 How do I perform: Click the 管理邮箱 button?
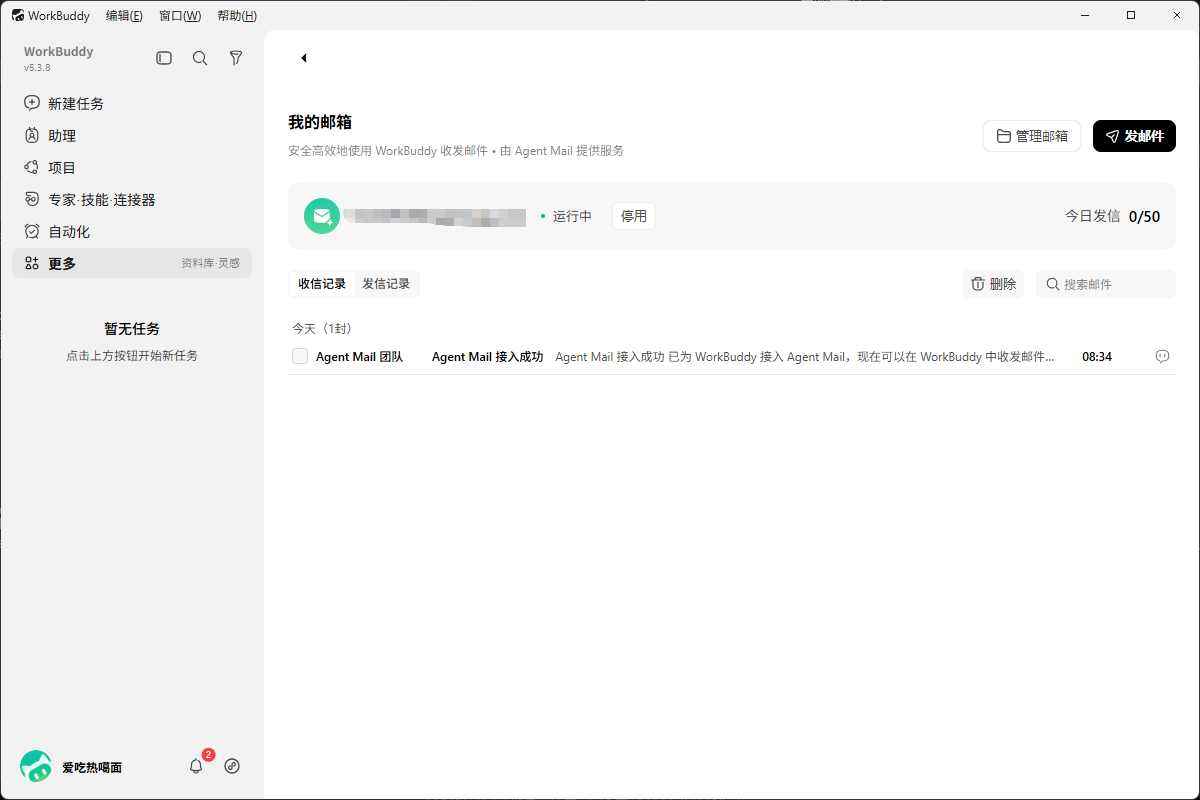[x=1032, y=136]
